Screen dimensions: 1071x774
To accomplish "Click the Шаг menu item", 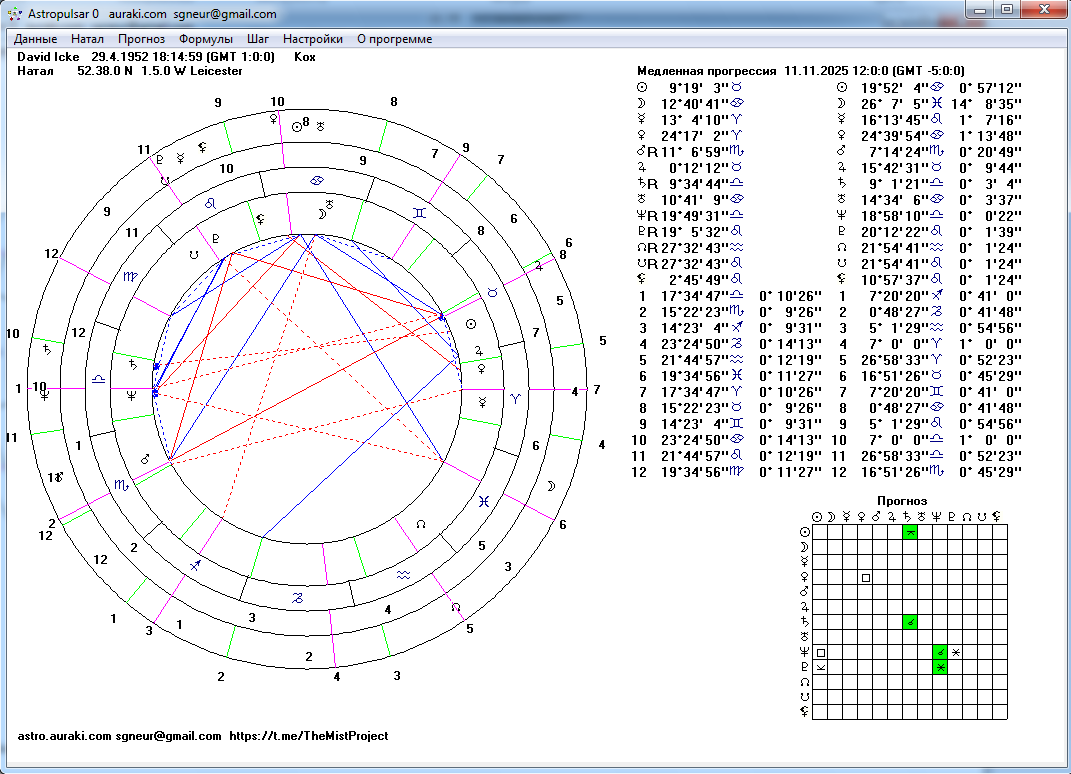I will click(x=258, y=39).
